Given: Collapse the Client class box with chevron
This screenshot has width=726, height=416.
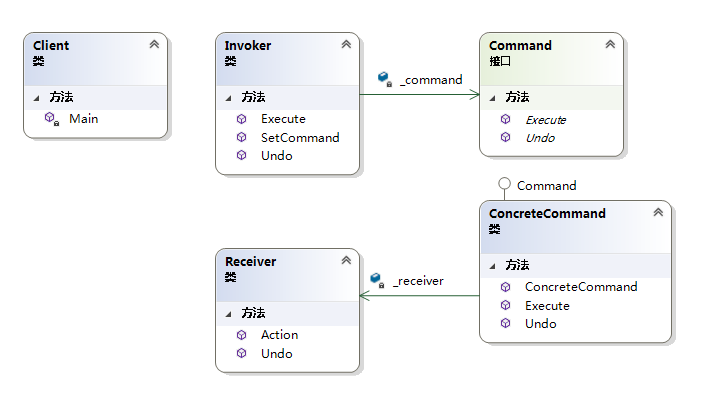Looking at the screenshot, I should click(153, 45).
